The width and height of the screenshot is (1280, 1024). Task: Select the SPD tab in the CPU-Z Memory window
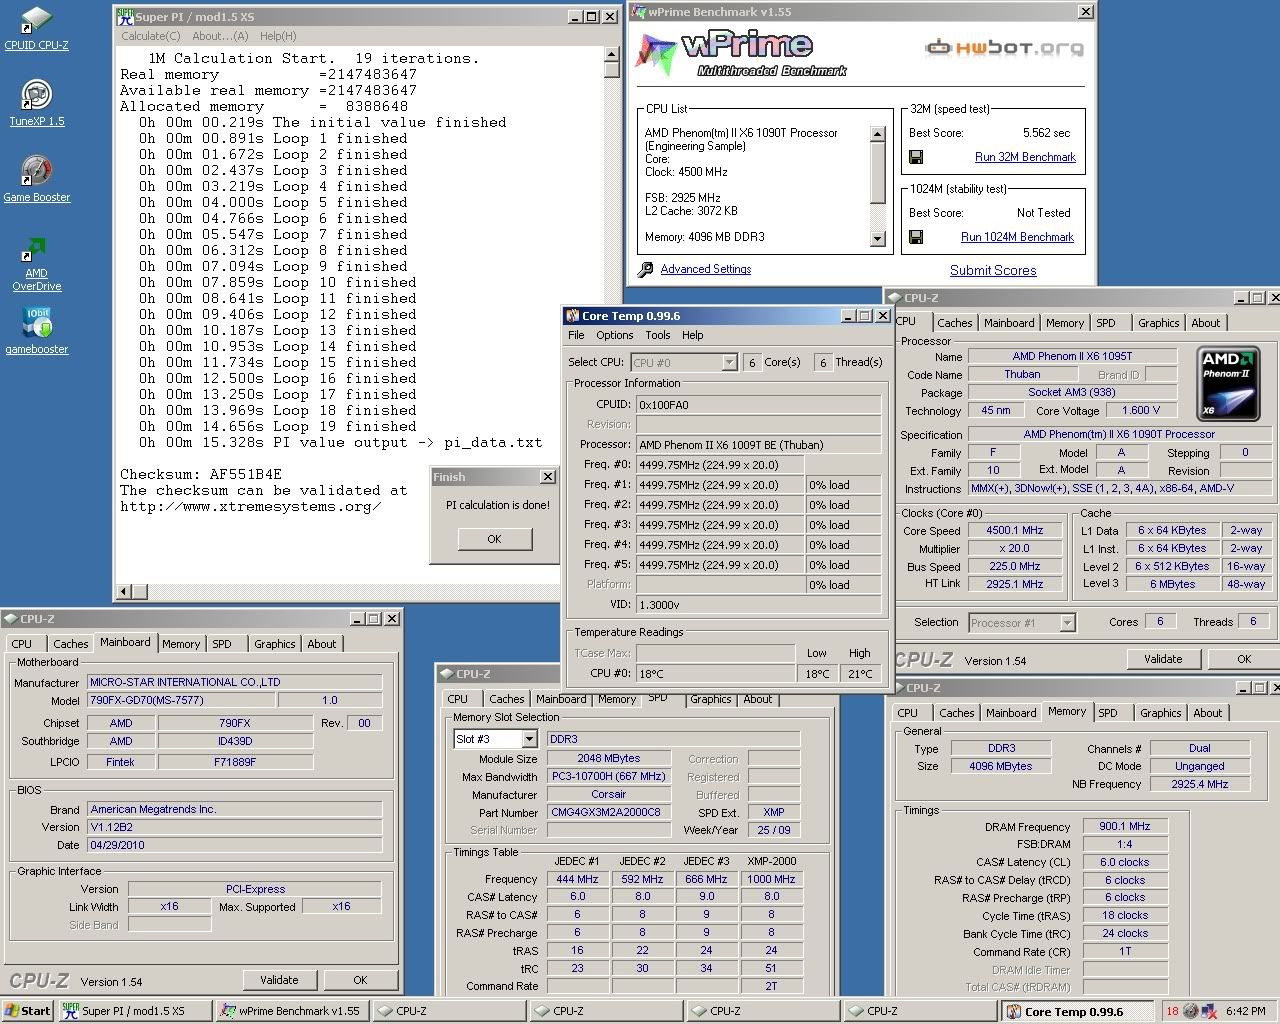tap(1108, 713)
